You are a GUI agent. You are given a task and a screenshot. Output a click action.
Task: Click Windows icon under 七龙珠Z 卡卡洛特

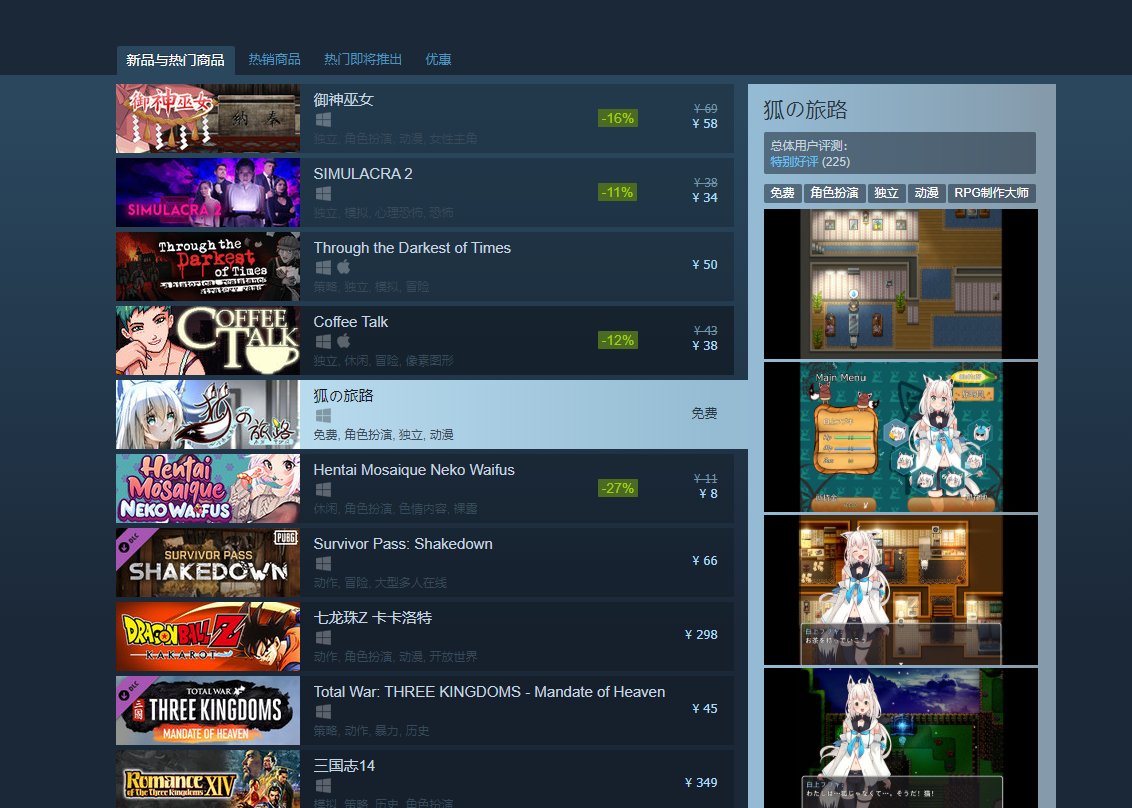(x=323, y=637)
